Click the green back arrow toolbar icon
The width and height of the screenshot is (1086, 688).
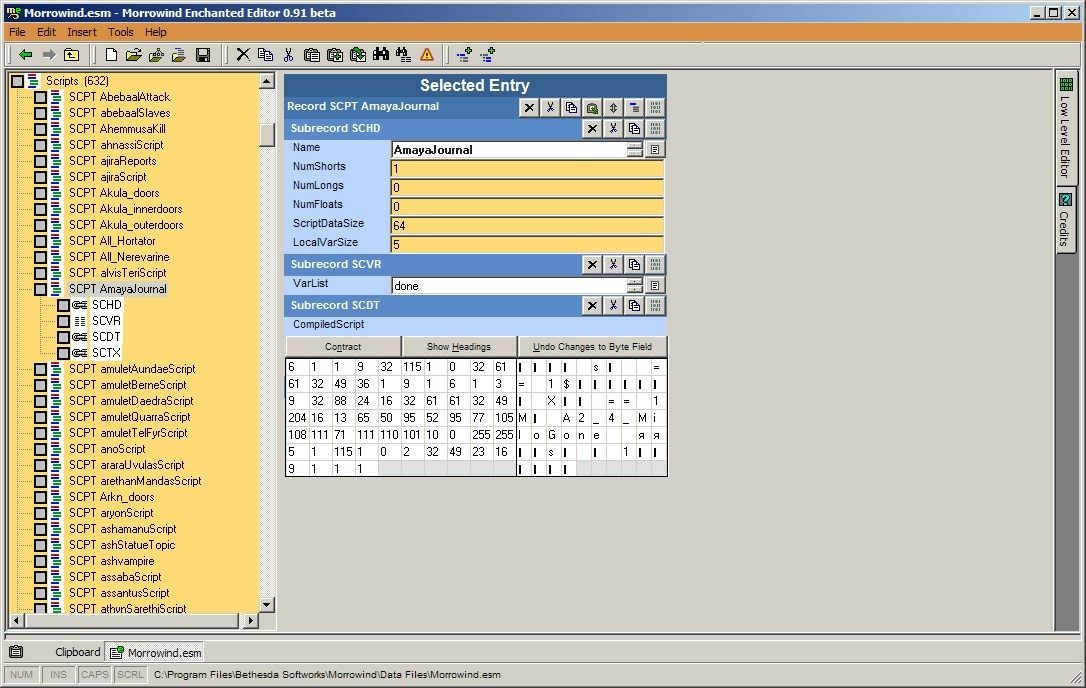pos(26,55)
